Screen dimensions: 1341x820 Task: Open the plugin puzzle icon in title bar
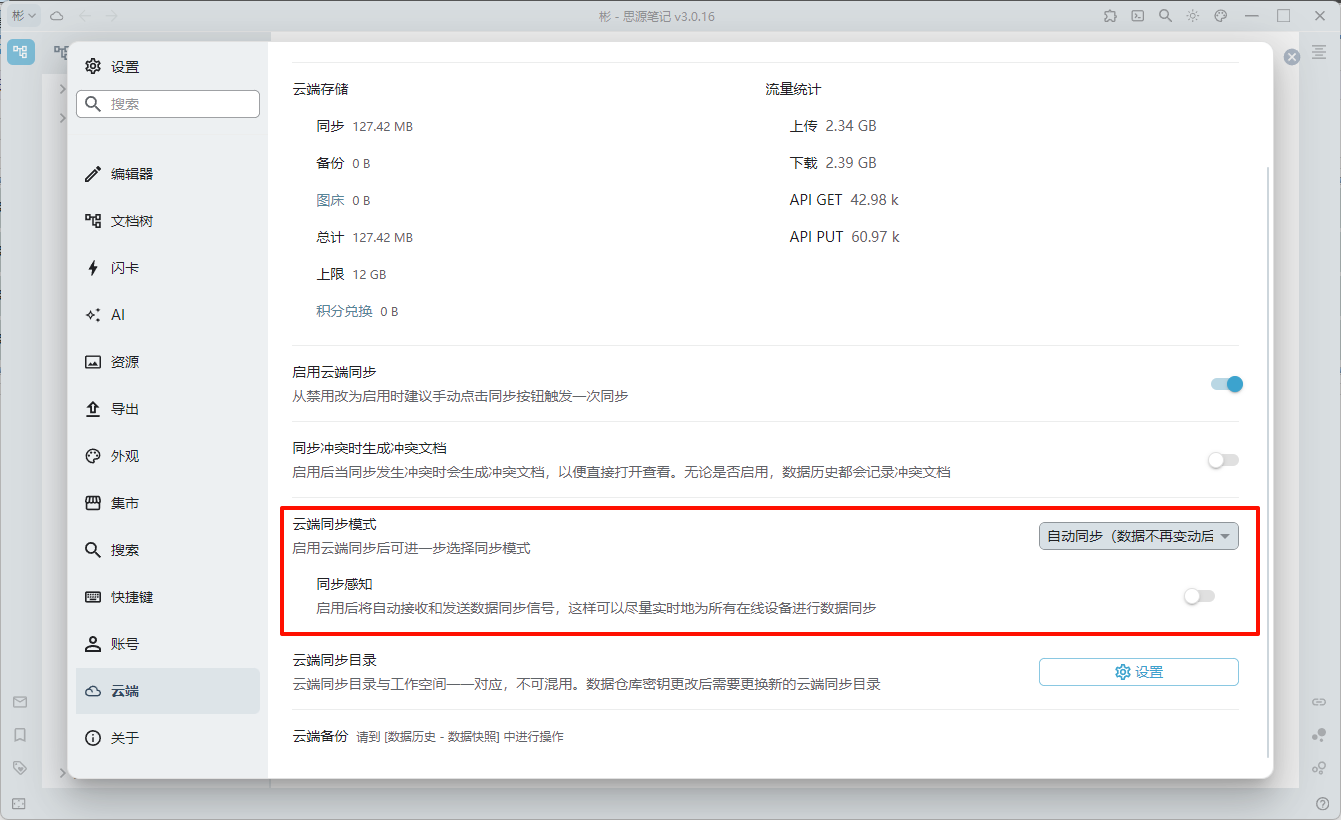point(1110,16)
